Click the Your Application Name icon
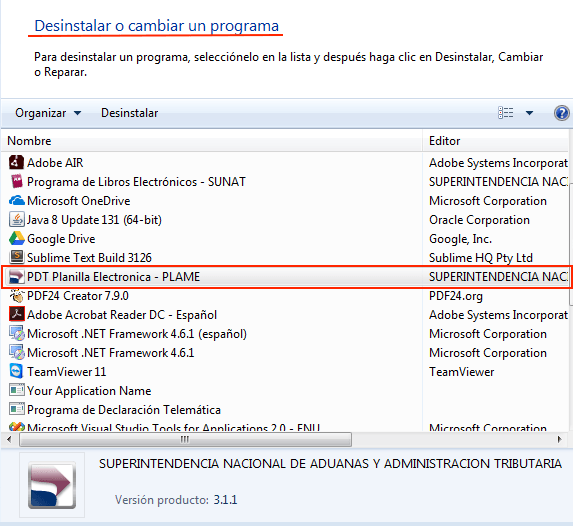Image resolution: width=573 pixels, height=526 pixels. 16,390
